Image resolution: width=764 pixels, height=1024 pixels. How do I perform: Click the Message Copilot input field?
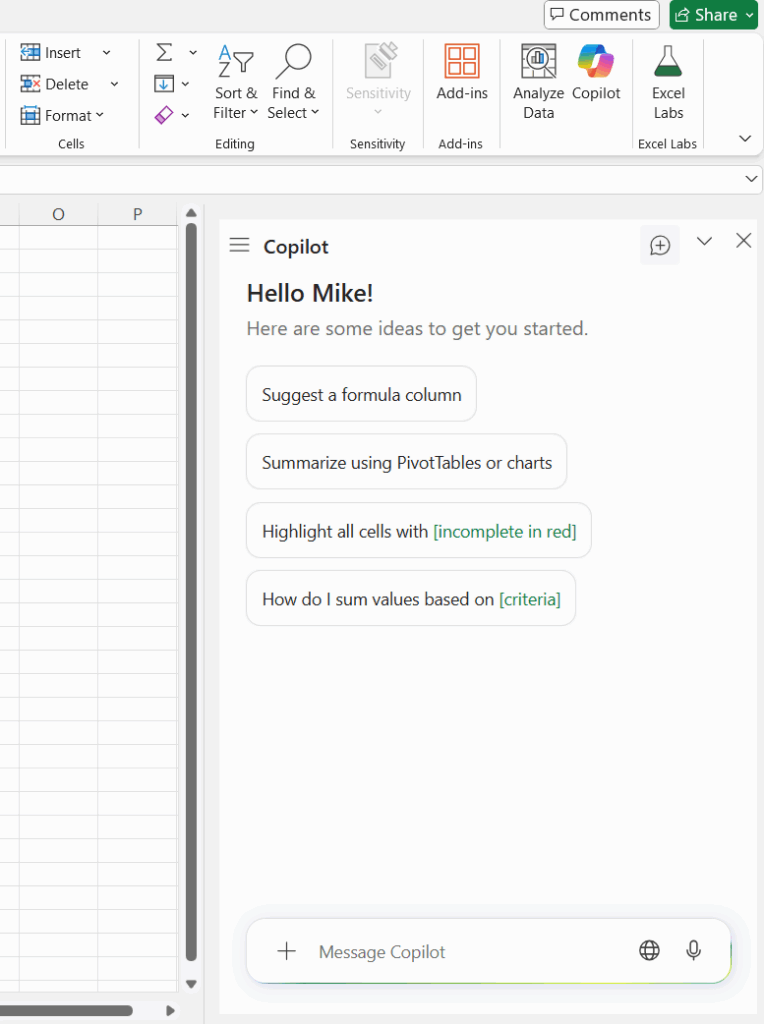(430, 951)
